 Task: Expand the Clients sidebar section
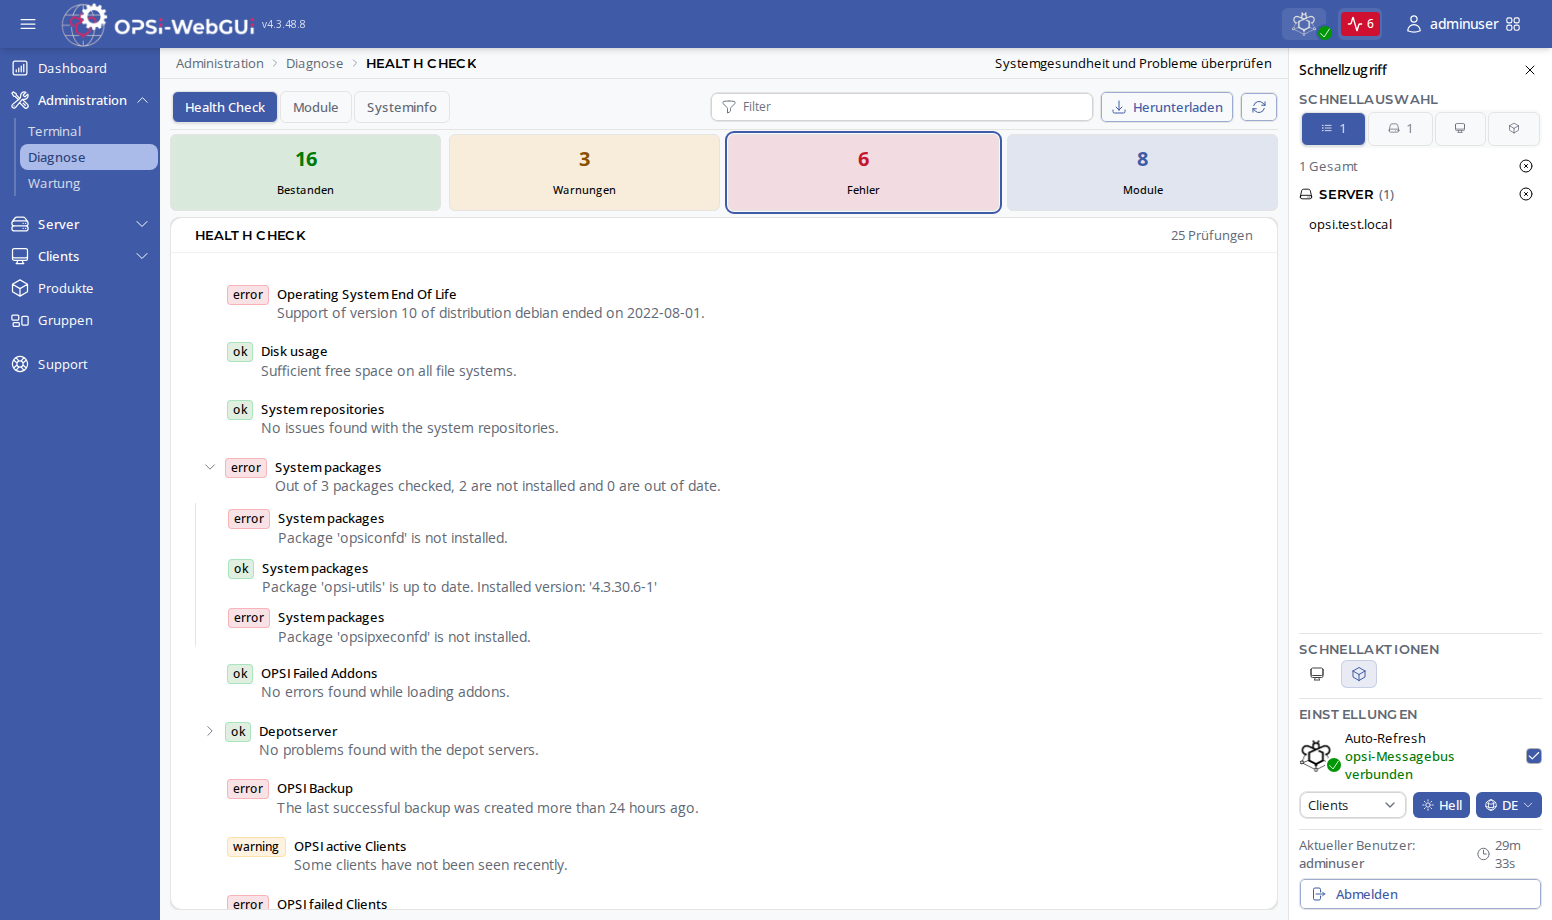coord(80,256)
